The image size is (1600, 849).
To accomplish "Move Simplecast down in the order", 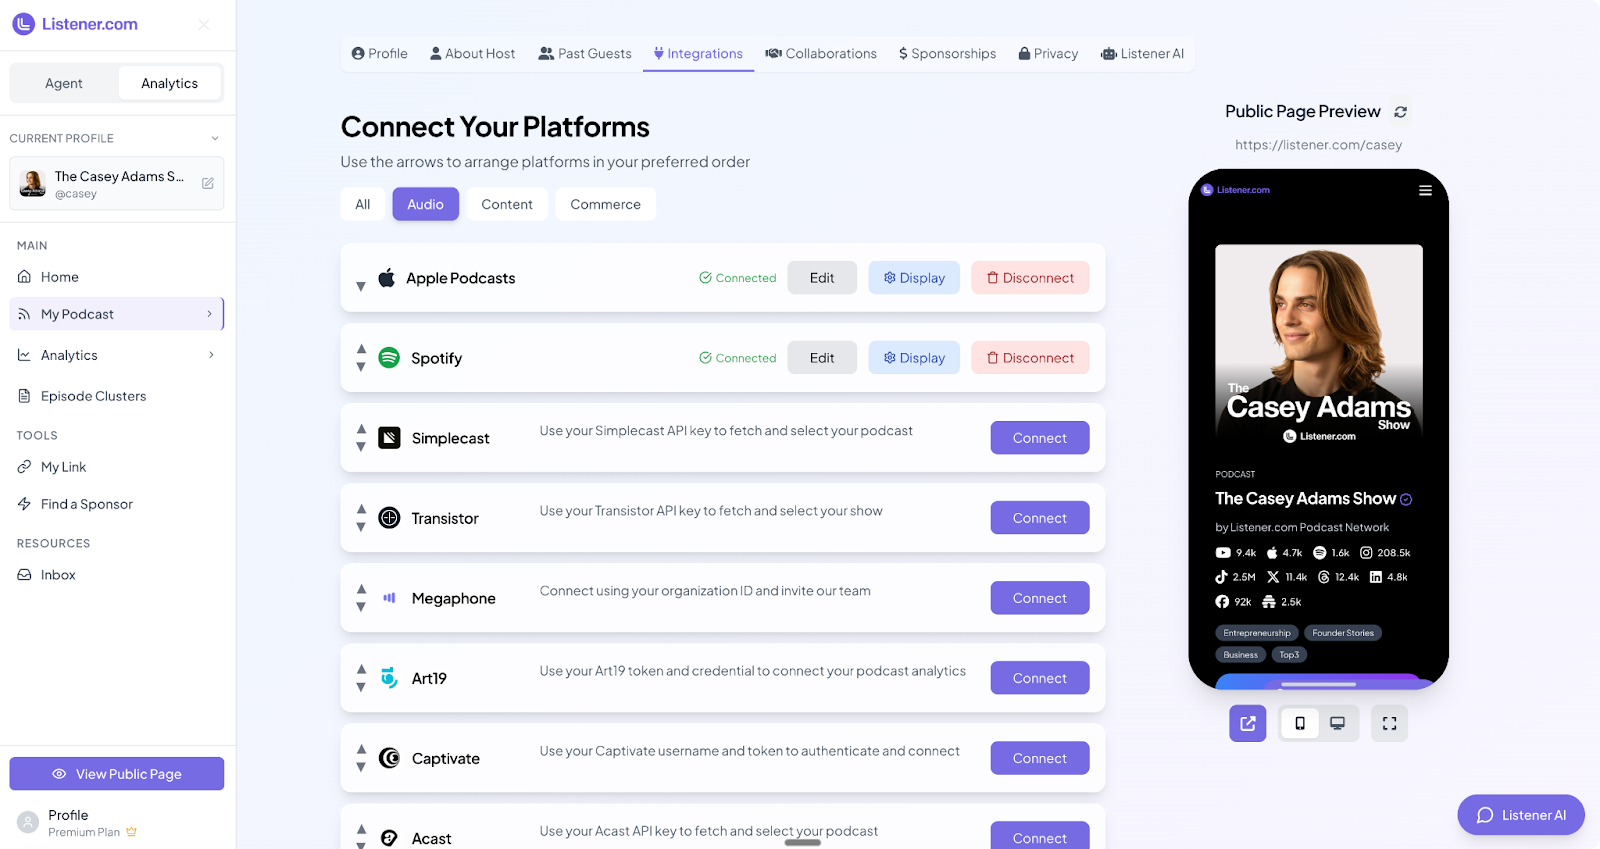I will (x=361, y=447).
